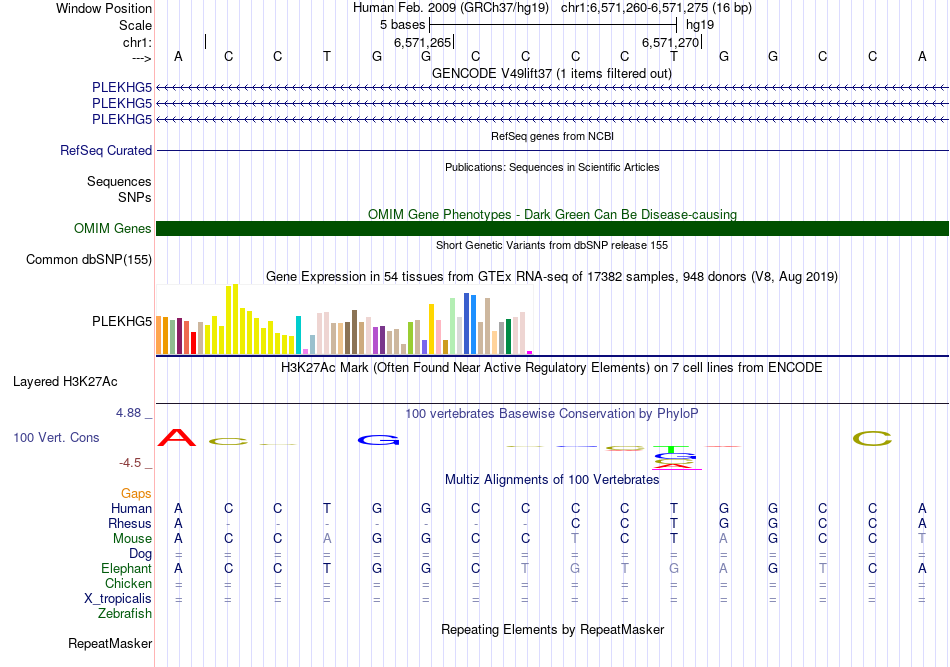Click the Human Feb. 2009 (GRCh37/hg19) assembly title

[451, 8]
